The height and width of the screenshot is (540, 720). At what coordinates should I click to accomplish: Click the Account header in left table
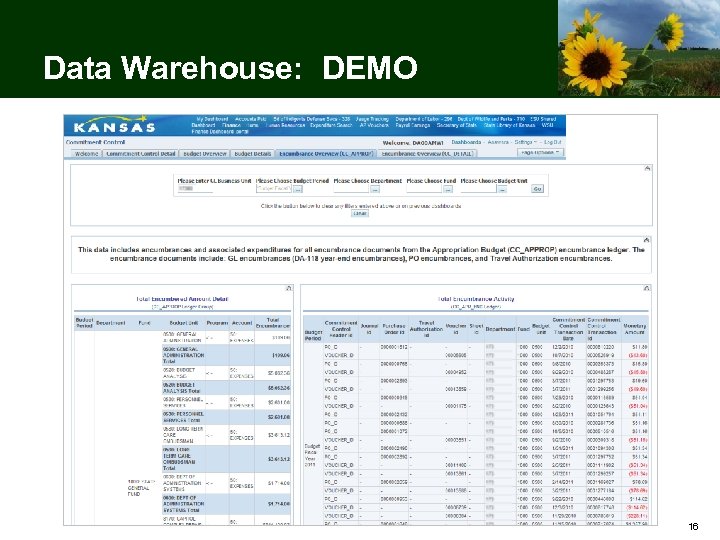tap(242, 323)
